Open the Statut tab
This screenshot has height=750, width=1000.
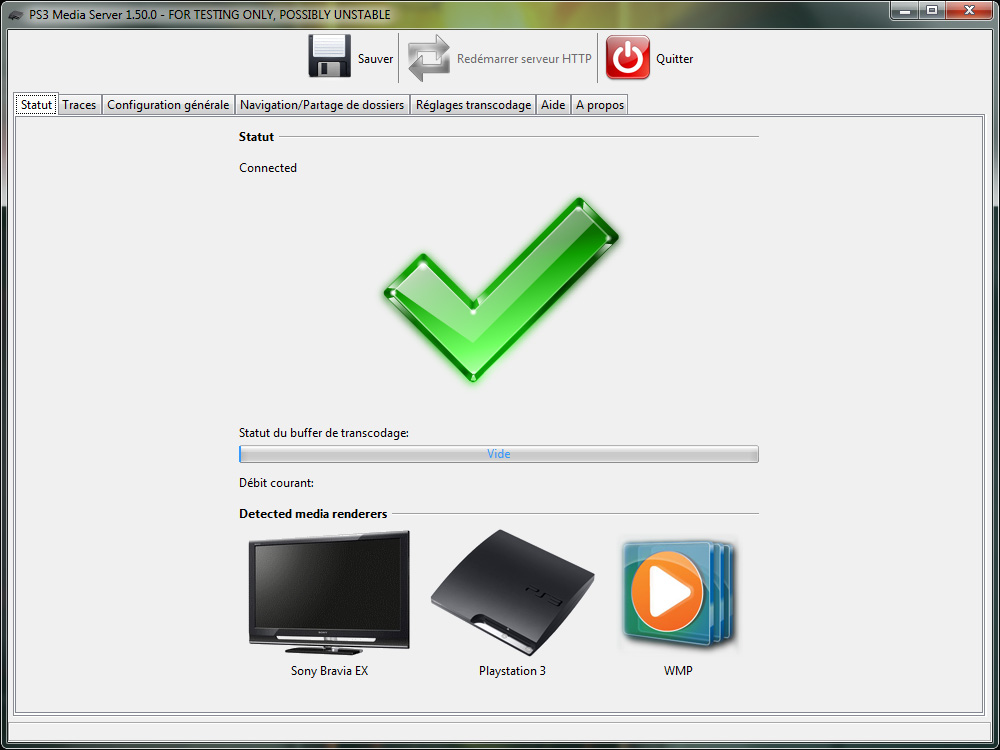tap(36, 105)
